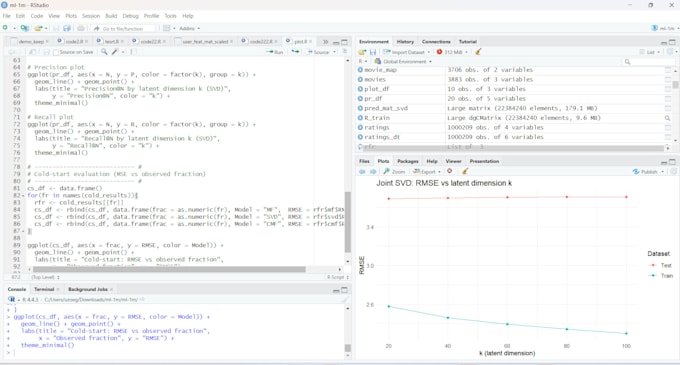The height and width of the screenshot is (365, 680).
Task: Open the Import Dataset dropdown
Action: pyautogui.click(x=406, y=52)
